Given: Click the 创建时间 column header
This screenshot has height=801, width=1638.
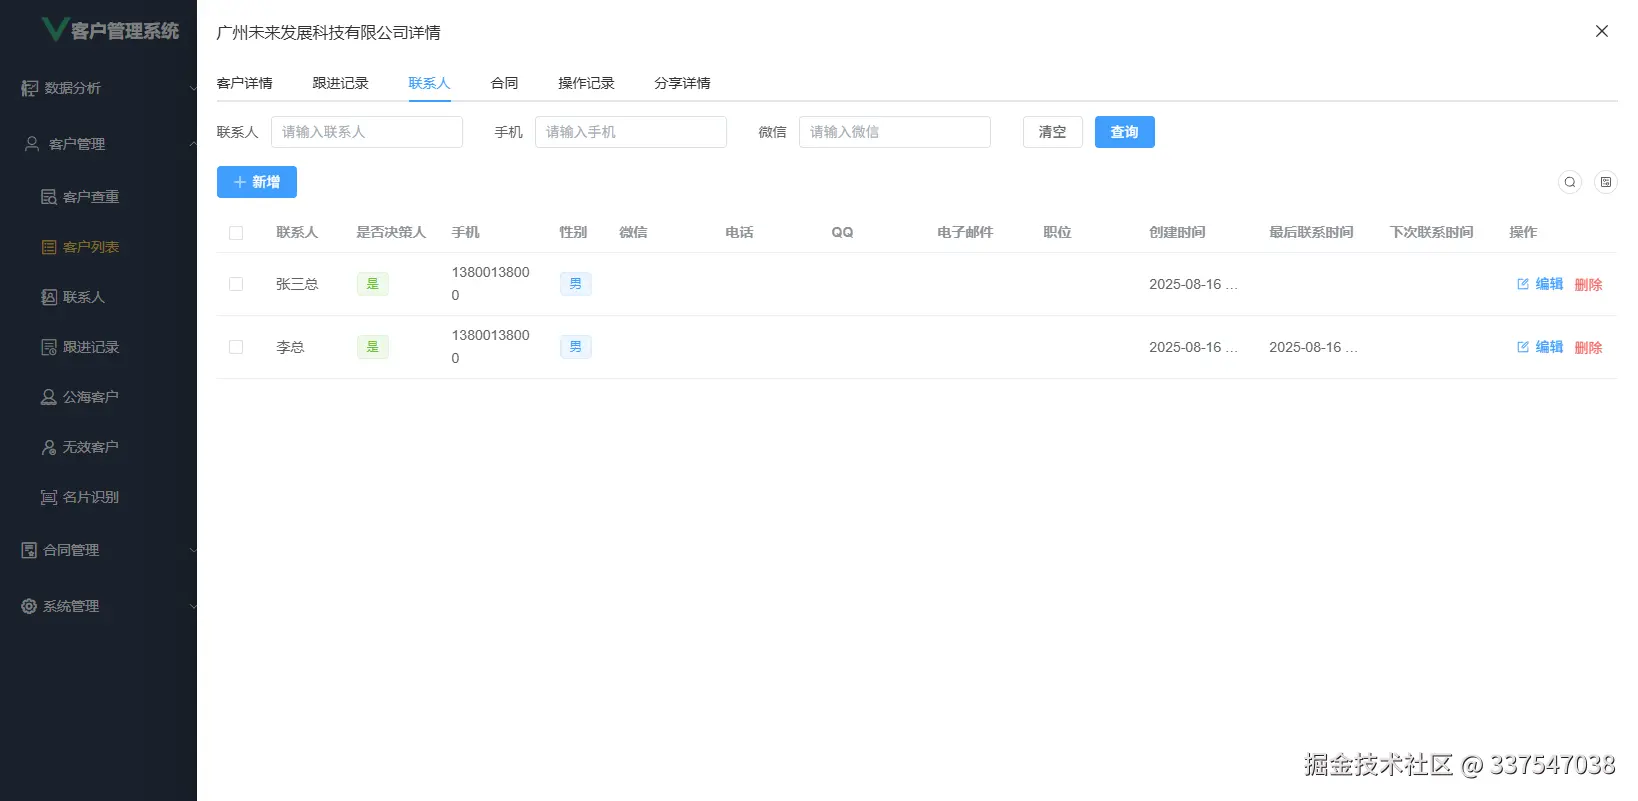Looking at the screenshot, I should [1178, 232].
